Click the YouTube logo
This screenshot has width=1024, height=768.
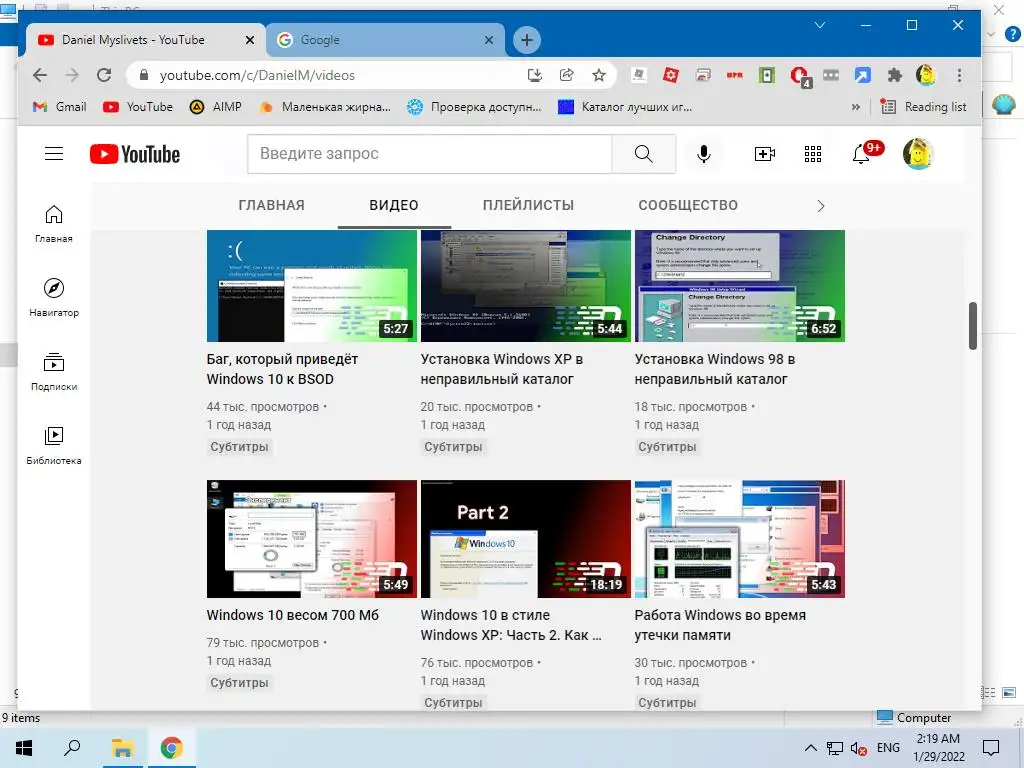click(x=135, y=154)
